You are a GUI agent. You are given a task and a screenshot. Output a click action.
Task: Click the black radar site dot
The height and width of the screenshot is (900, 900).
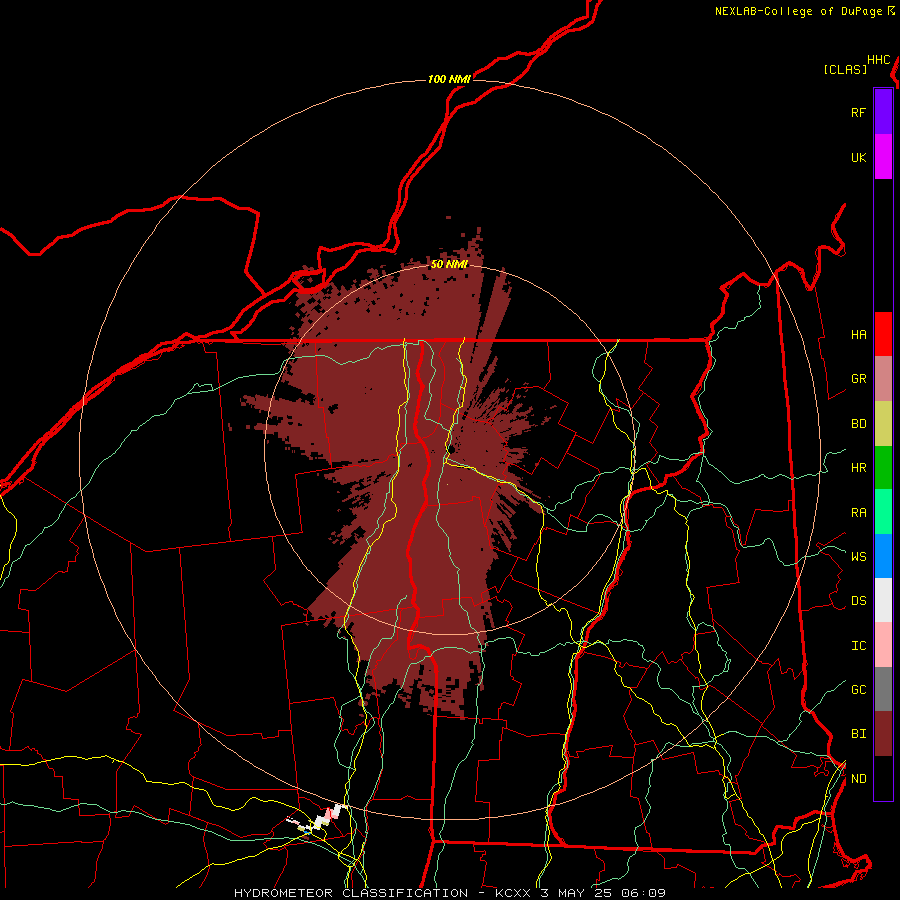pos(452,449)
